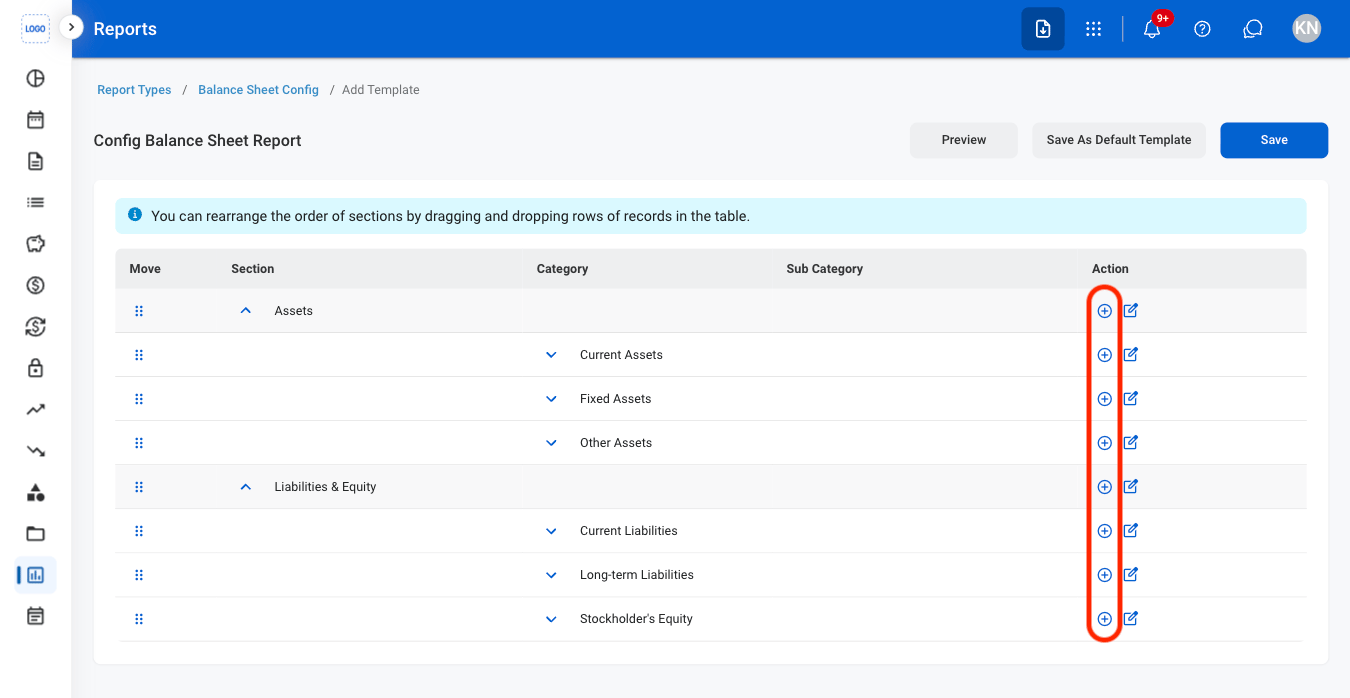Click the add icon for Assets row

1104,311
